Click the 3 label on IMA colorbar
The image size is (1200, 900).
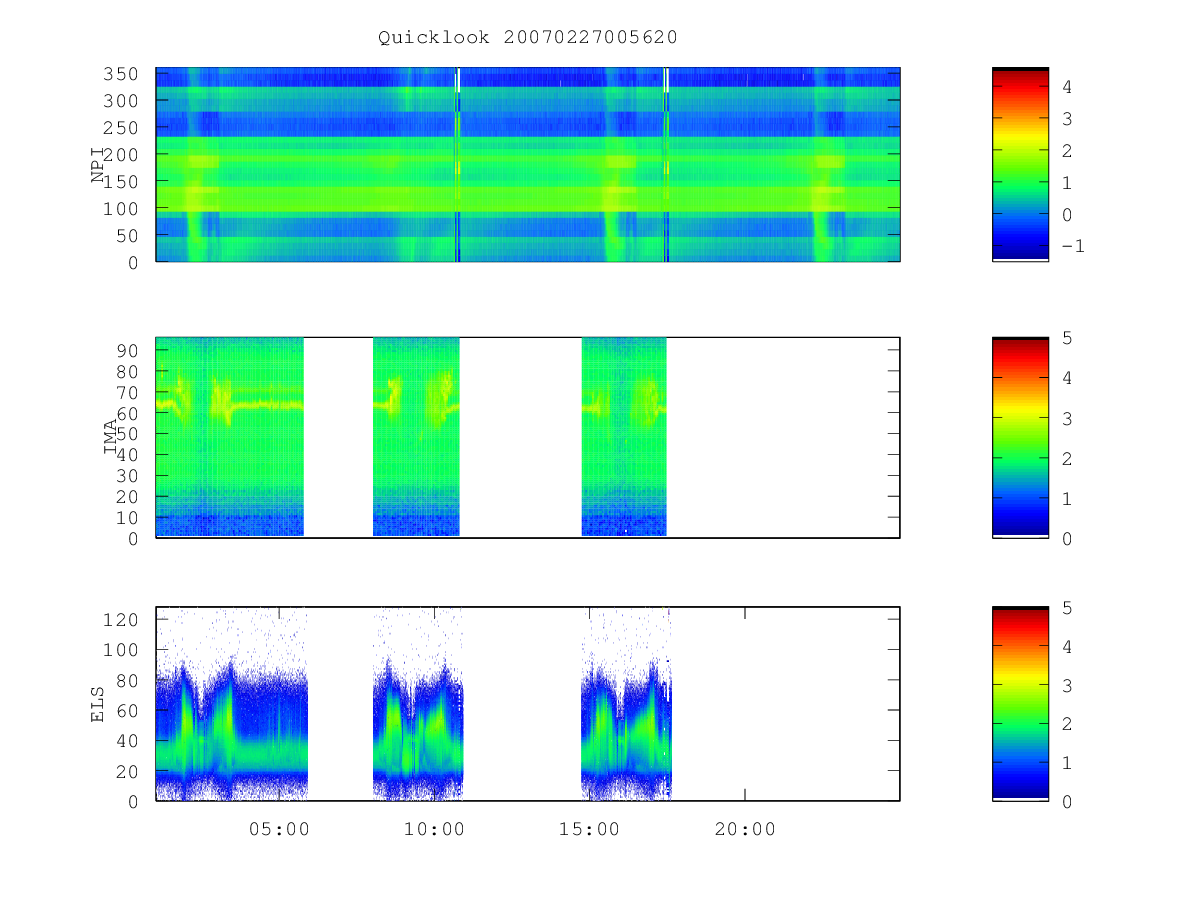pyautogui.click(x=1067, y=418)
